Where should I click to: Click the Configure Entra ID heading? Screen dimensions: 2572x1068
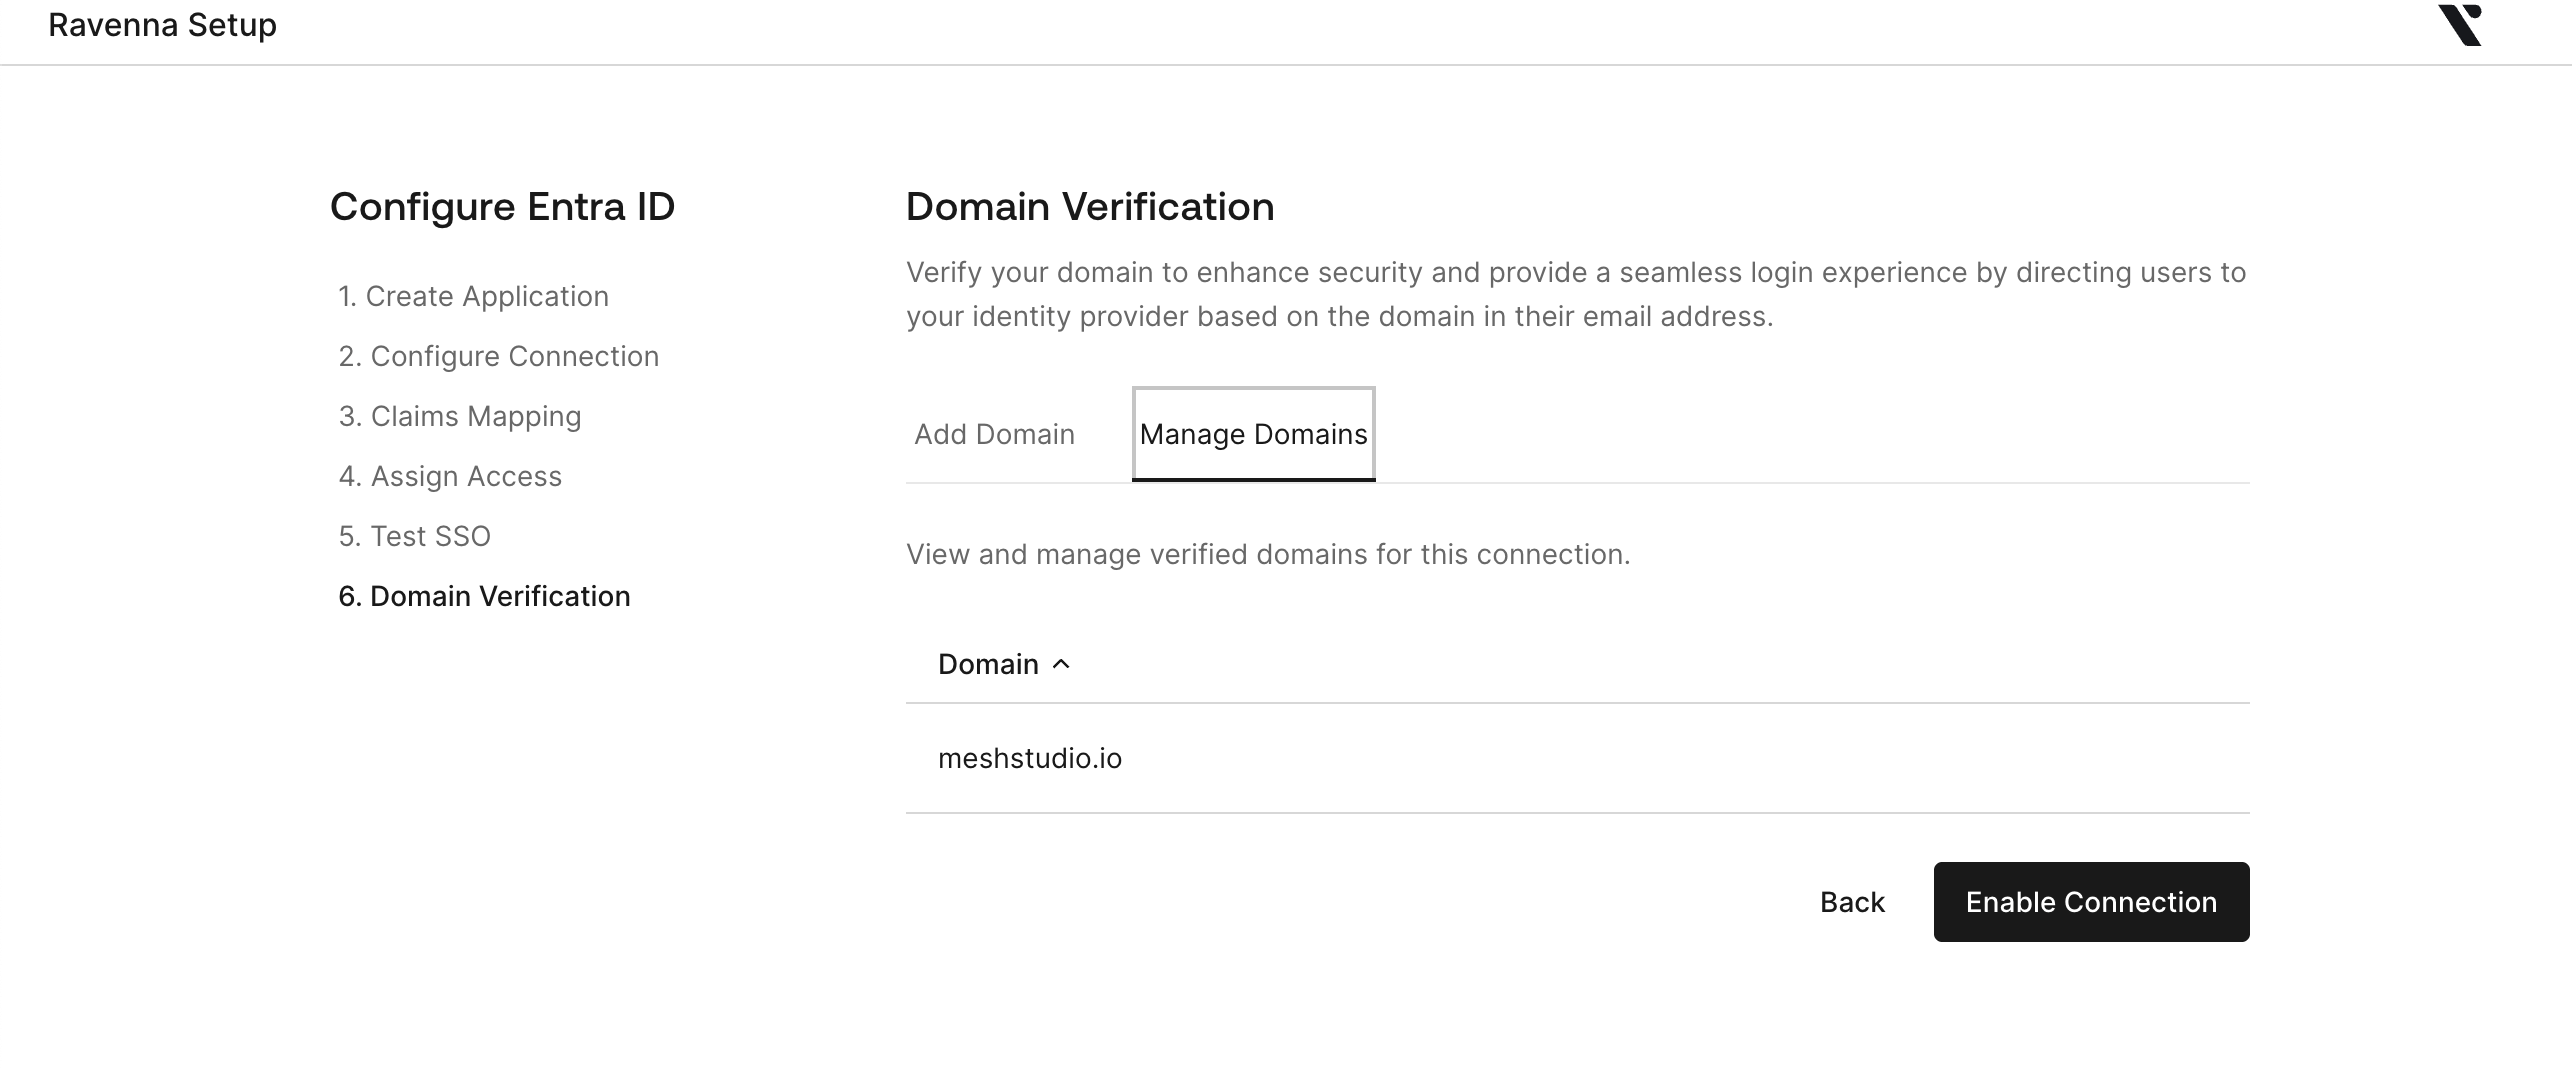click(502, 207)
